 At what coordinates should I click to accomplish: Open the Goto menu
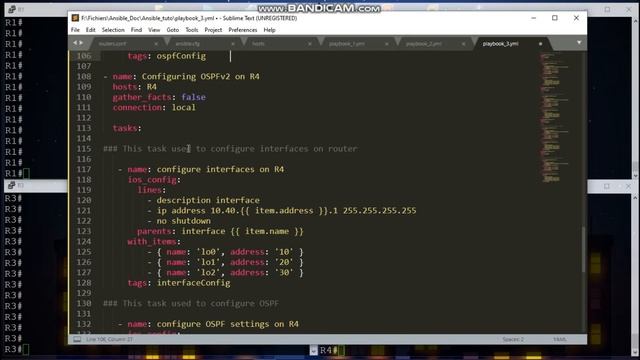[173, 30]
